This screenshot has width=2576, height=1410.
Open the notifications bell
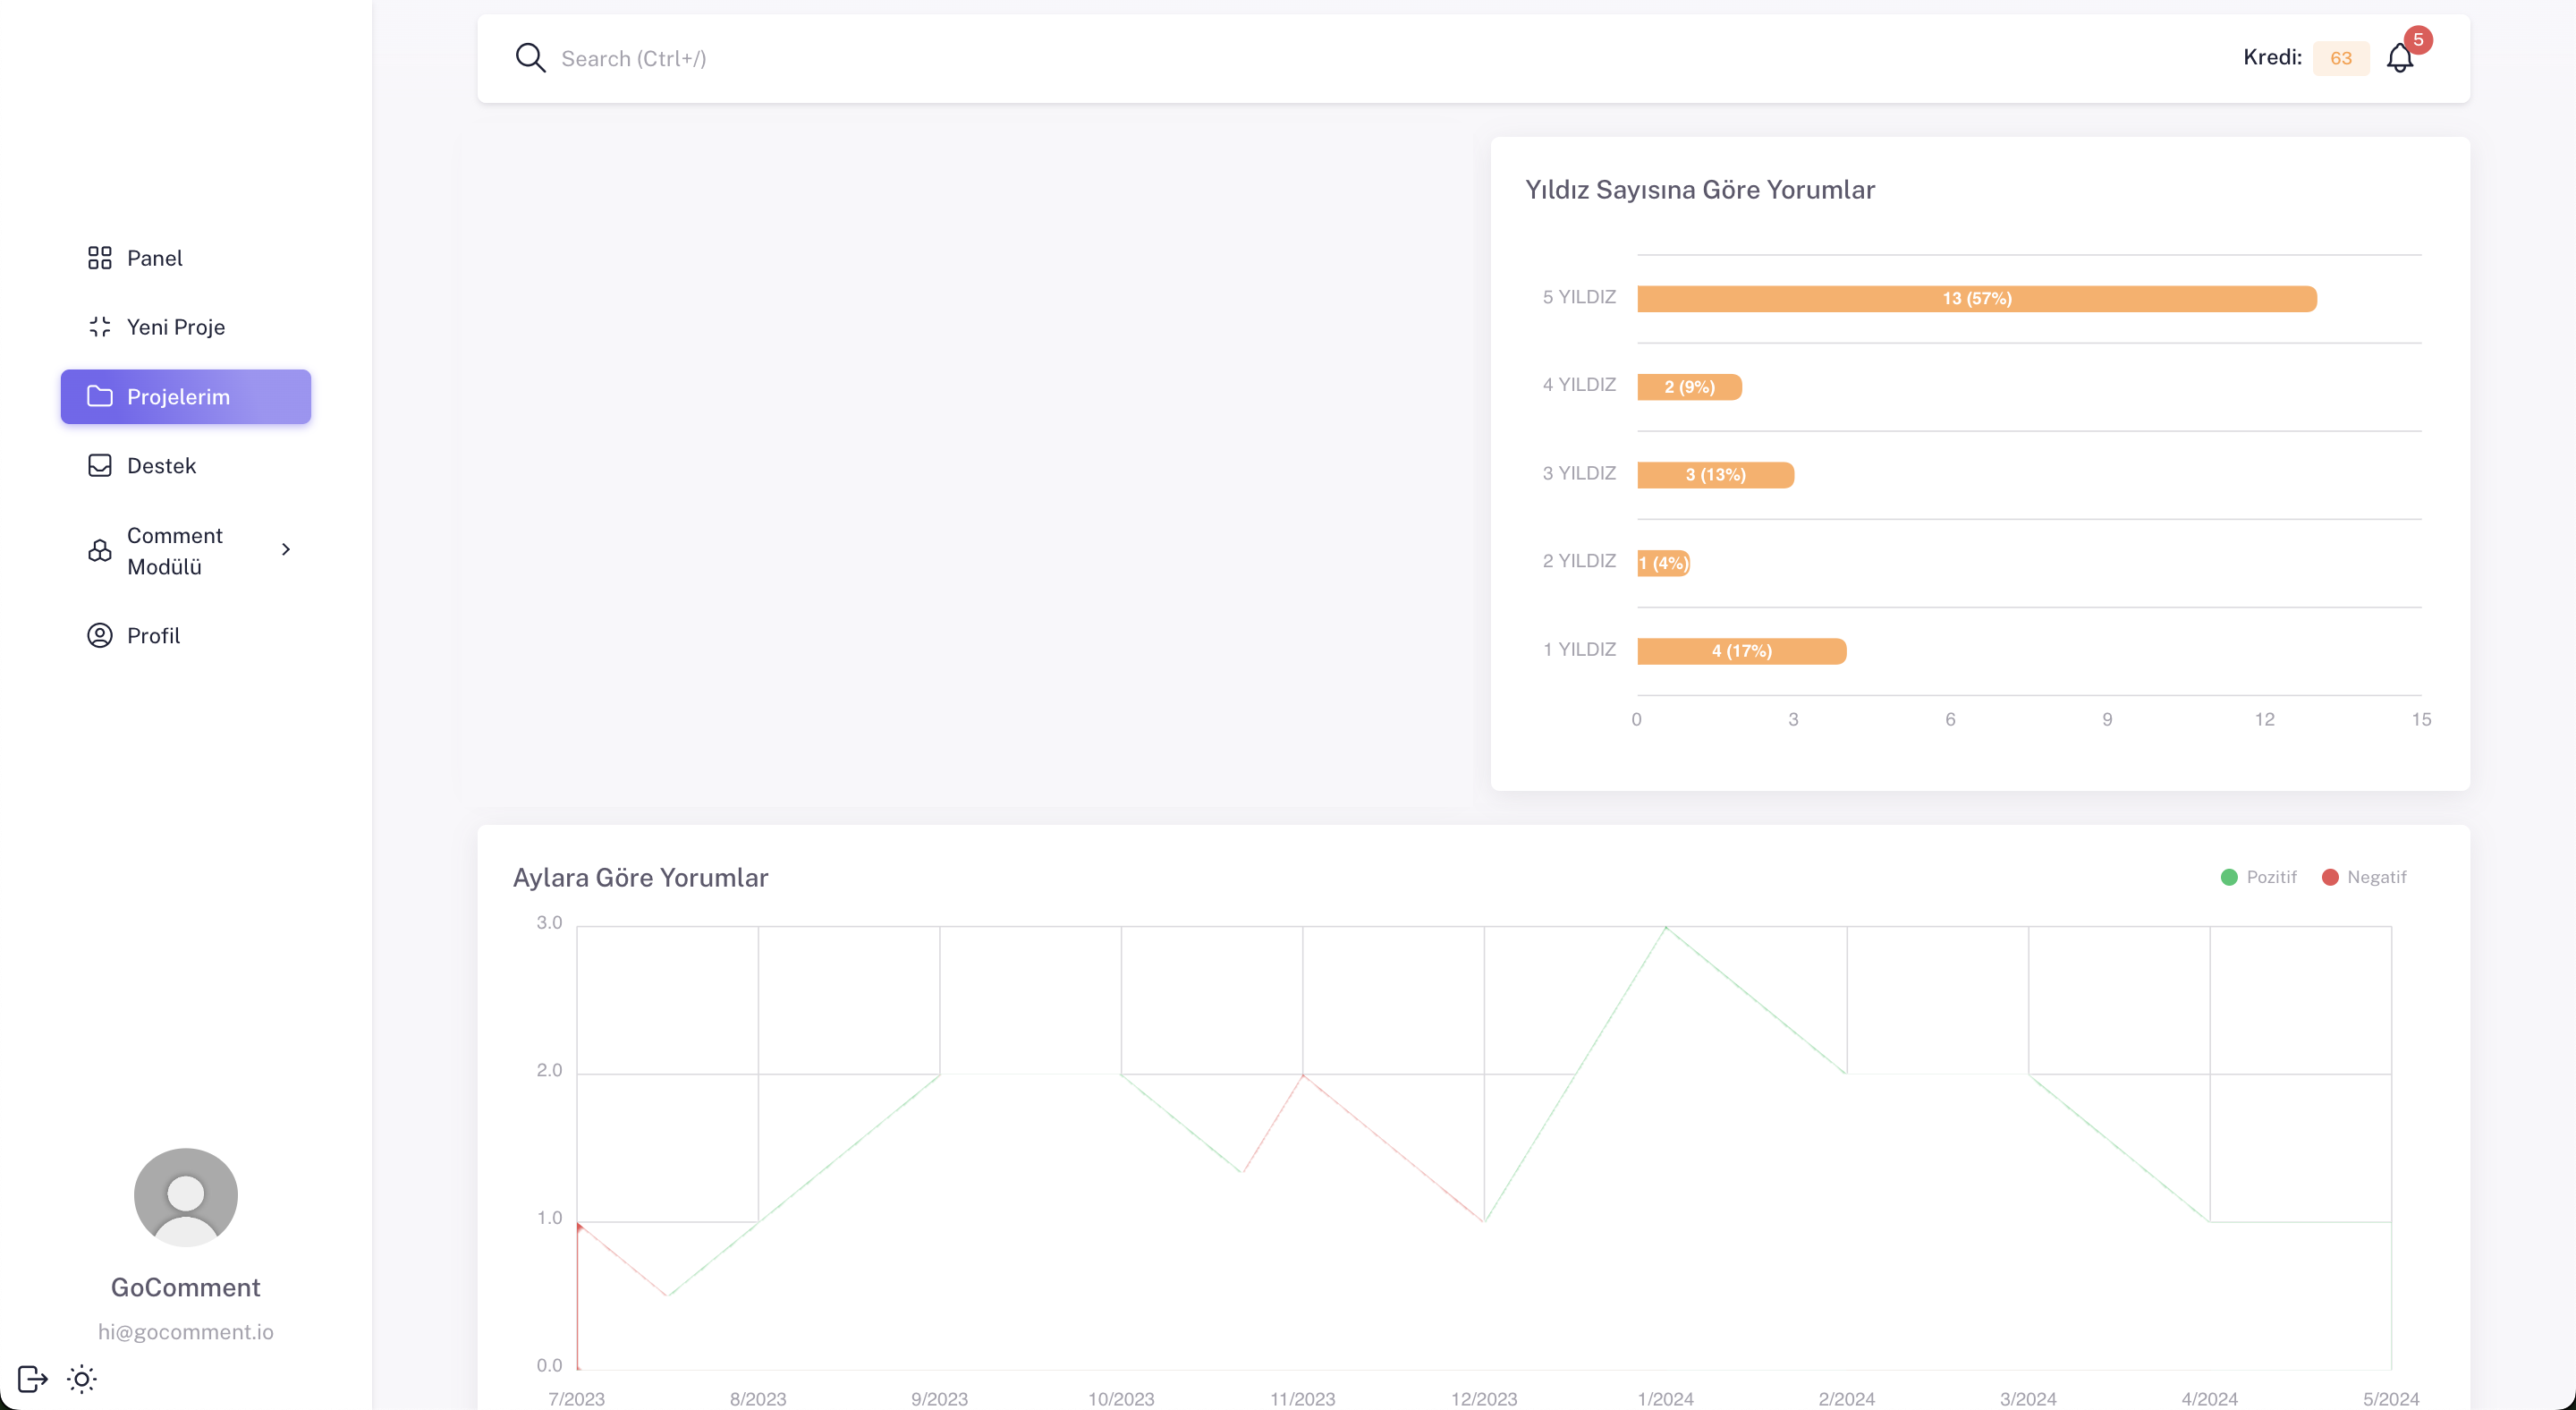point(2400,59)
